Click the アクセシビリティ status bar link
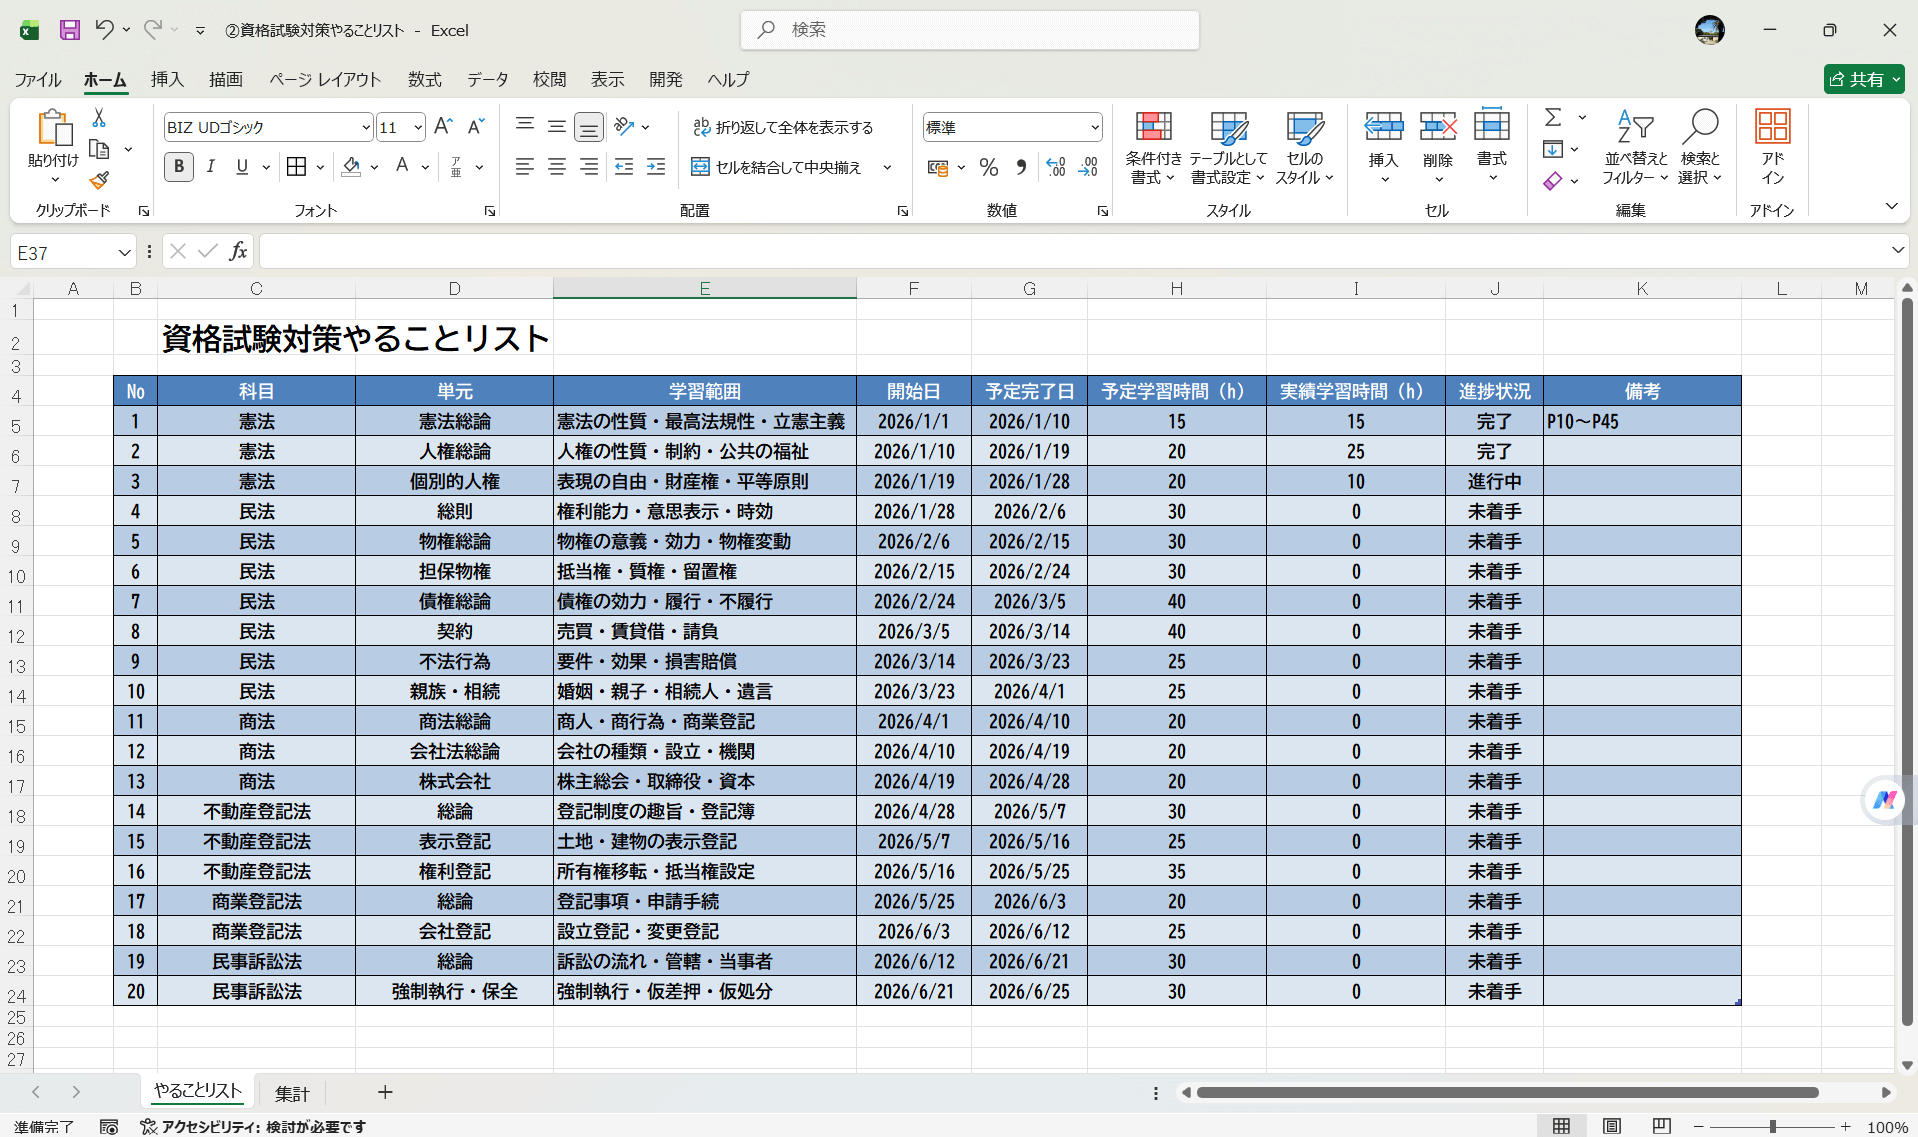Image resolution: width=1918 pixels, height=1137 pixels. click(256, 1126)
